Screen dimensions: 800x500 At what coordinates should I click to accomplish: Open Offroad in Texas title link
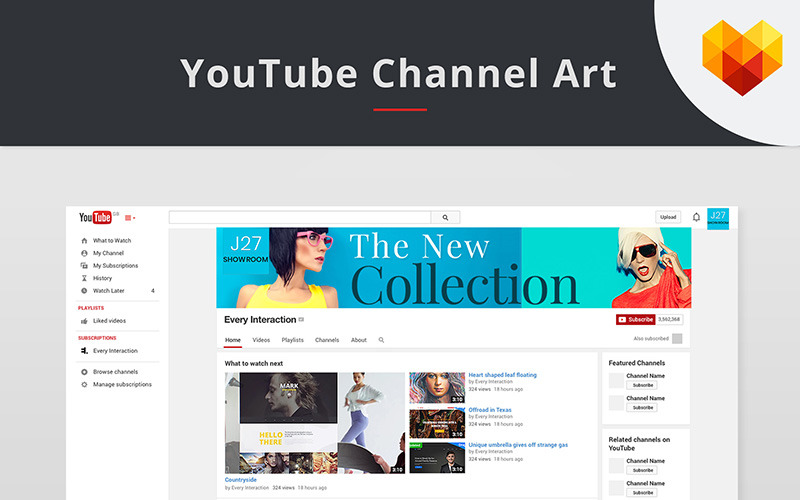click(x=490, y=410)
